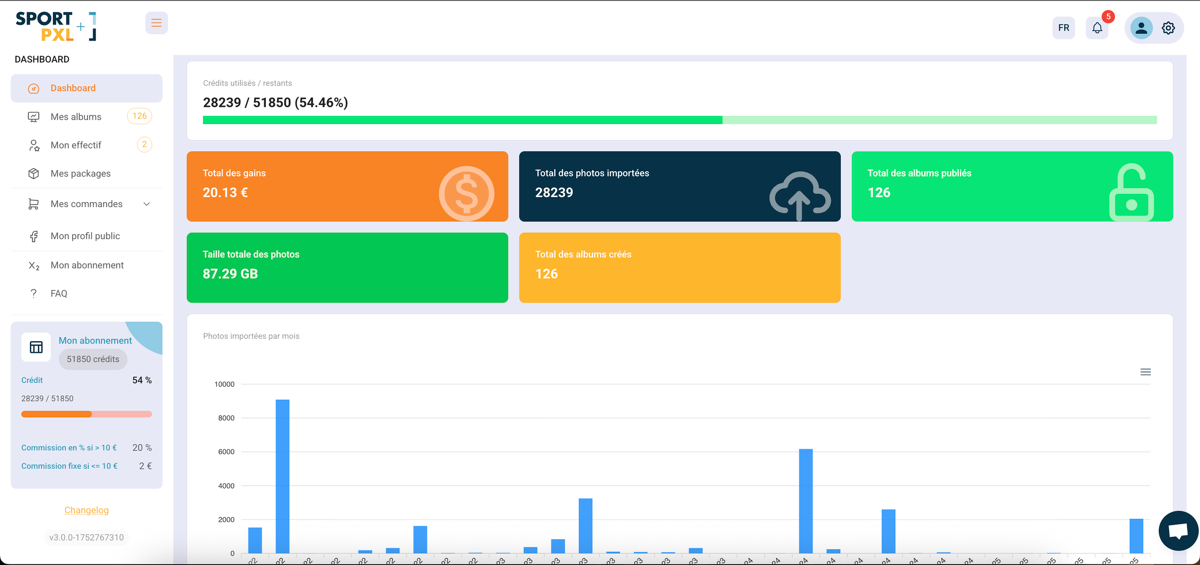Viewport: 1200px width, 565px height.
Task: Open Mon abonnement in the sidebar menu
Action: click(x=86, y=265)
